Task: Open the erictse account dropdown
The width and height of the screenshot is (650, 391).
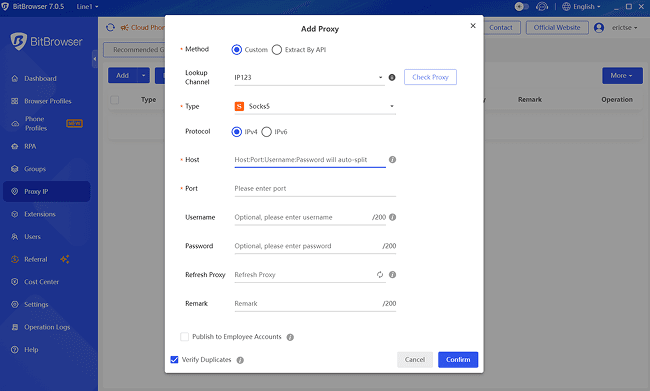Action: click(624, 28)
